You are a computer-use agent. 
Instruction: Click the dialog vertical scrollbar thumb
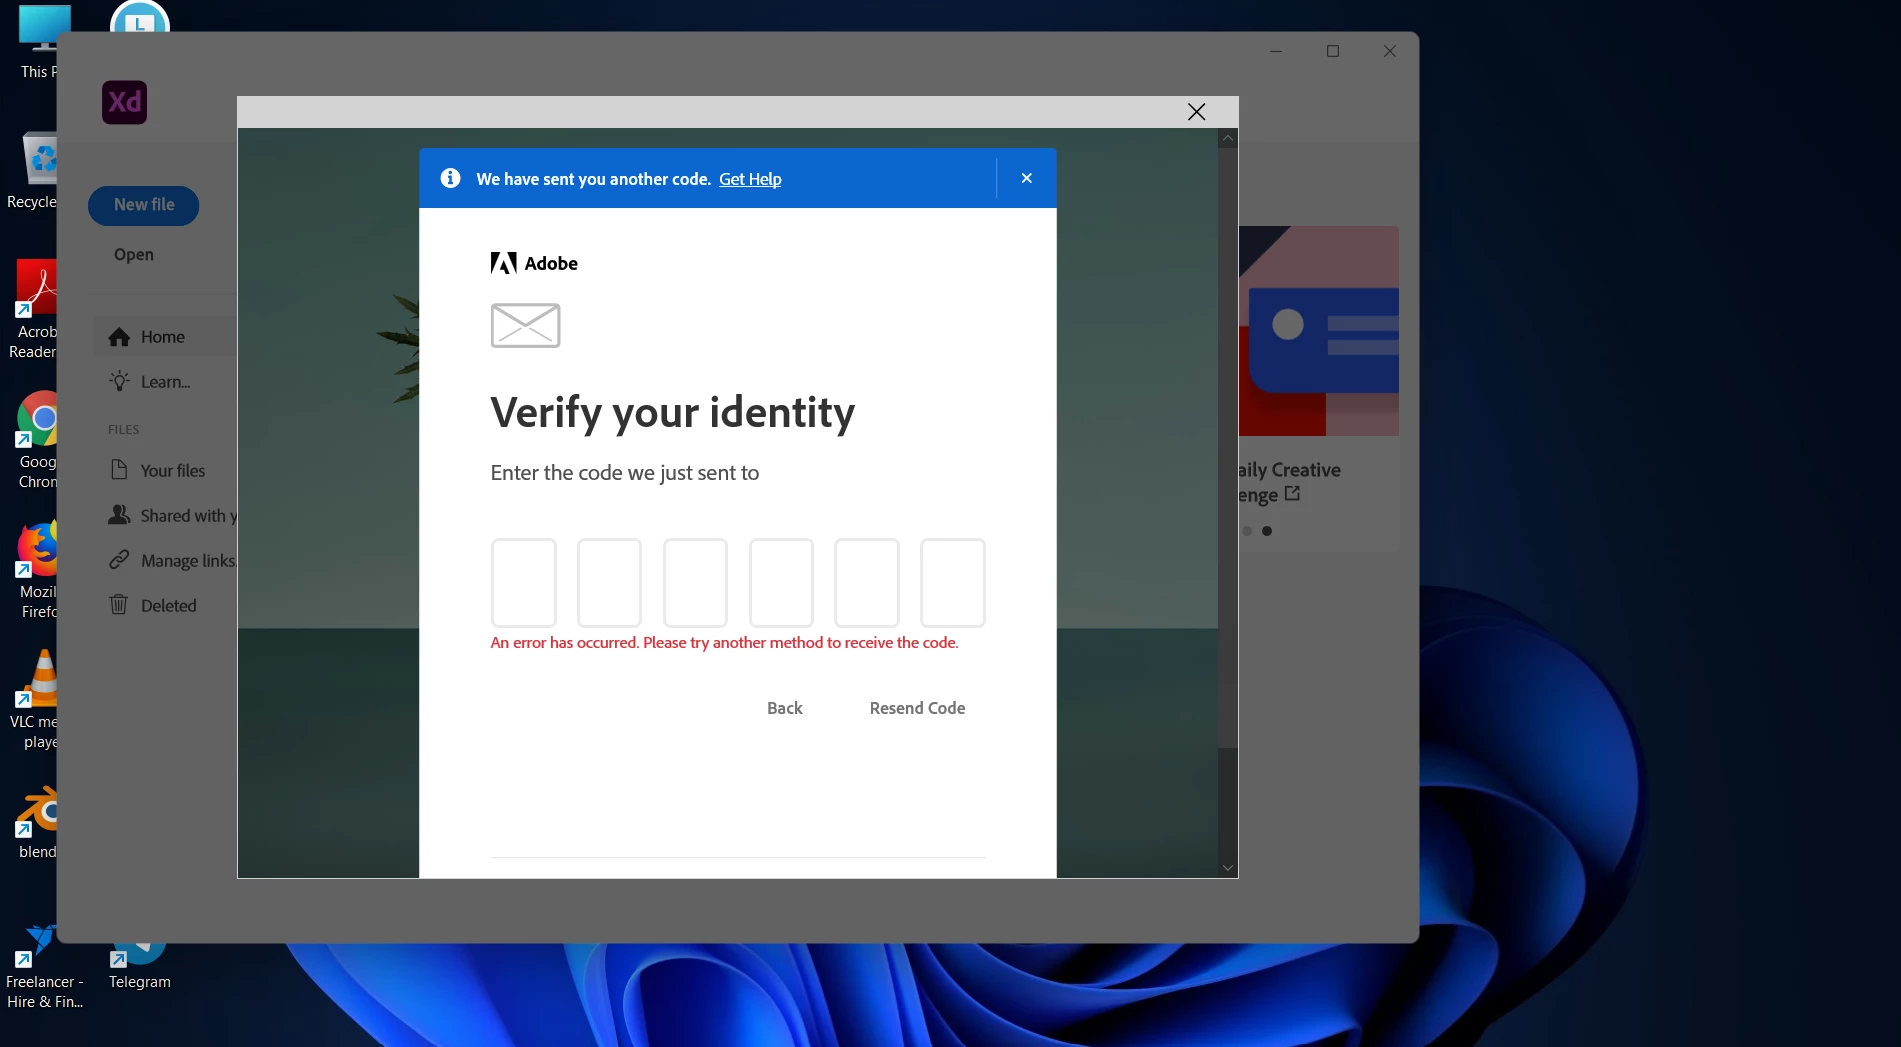click(x=1228, y=448)
